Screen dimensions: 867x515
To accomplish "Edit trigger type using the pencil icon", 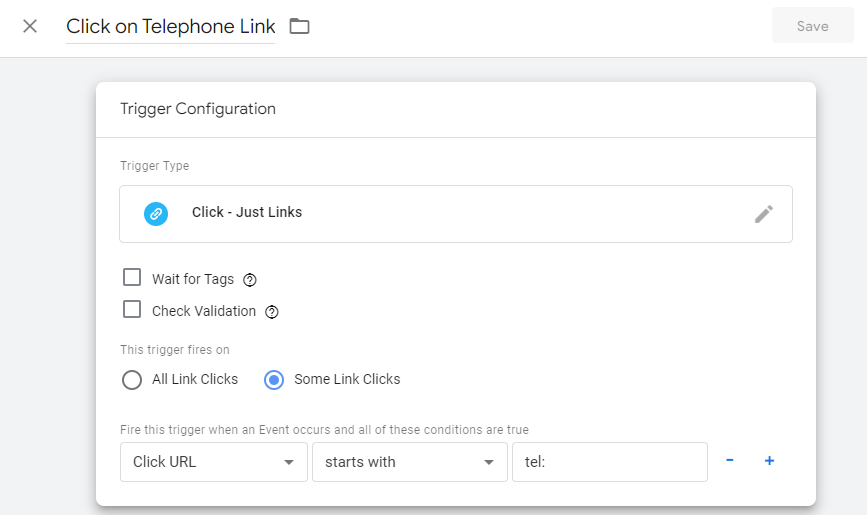I will (x=764, y=214).
